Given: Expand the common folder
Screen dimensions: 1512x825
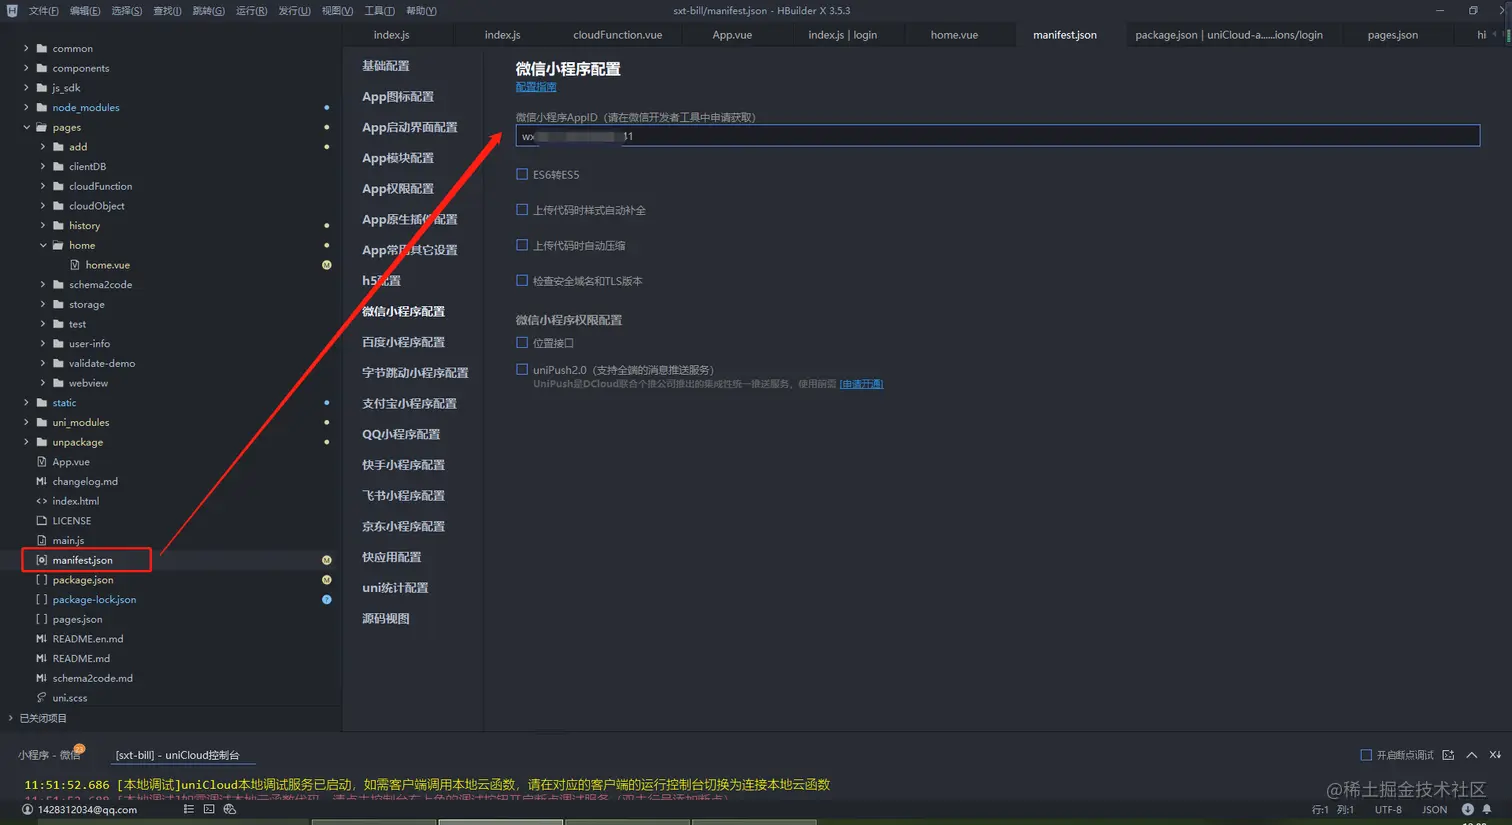Looking at the screenshot, I should [x=26, y=48].
